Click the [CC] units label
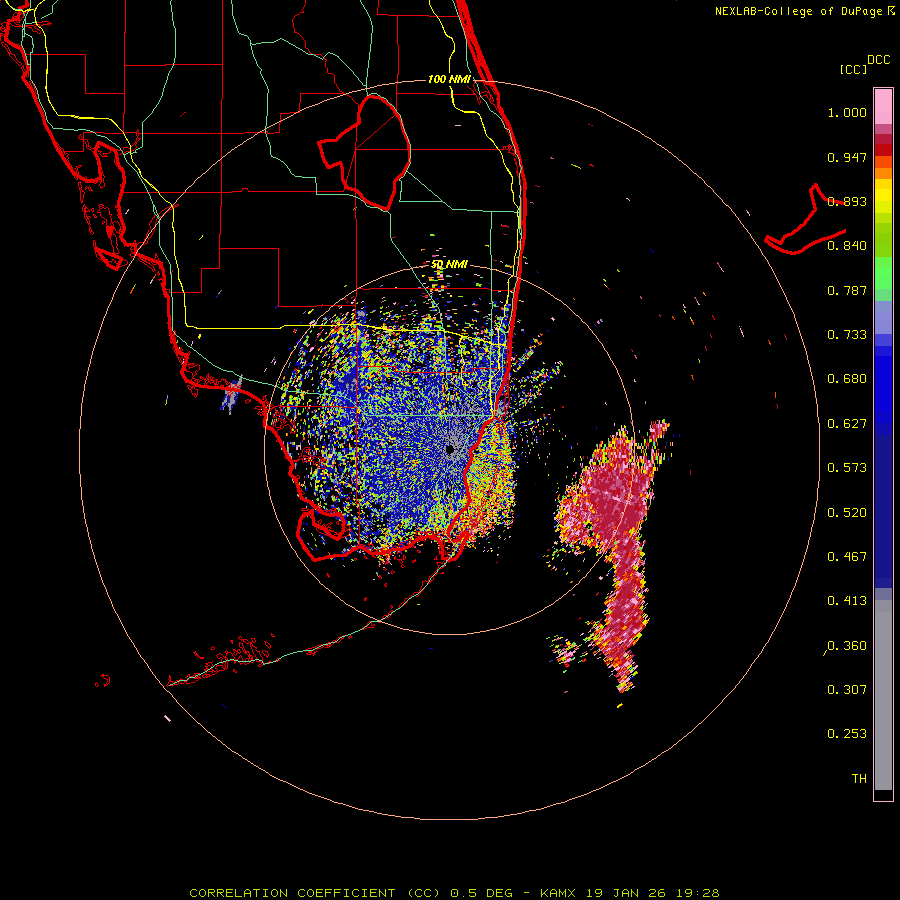The height and width of the screenshot is (900, 900). 853,70
